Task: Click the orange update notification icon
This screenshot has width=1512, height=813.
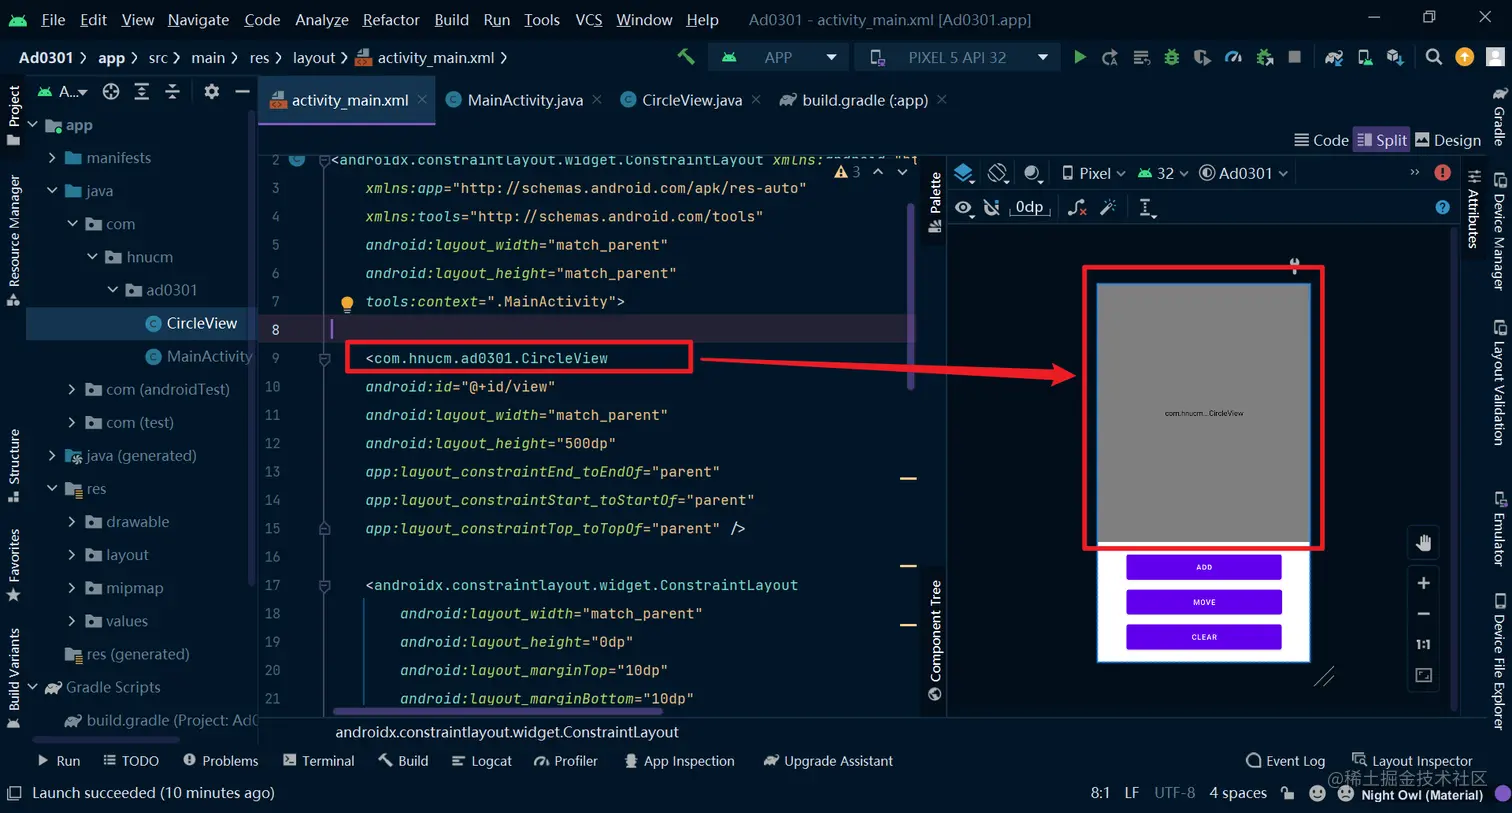Action: pos(1465,57)
